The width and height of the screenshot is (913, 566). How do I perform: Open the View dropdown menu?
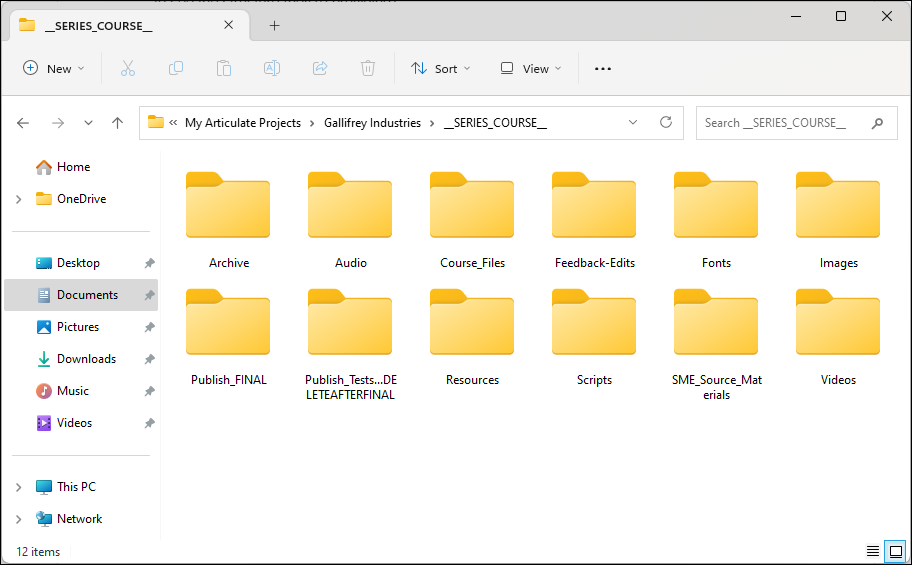pos(531,68)
